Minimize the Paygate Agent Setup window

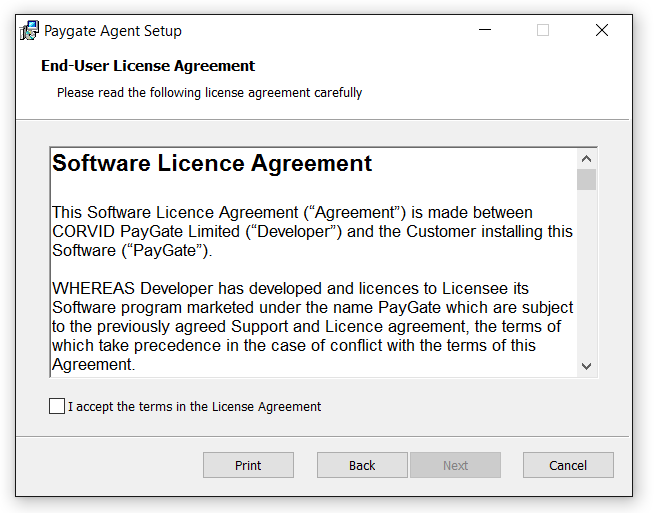click(485, 30)
